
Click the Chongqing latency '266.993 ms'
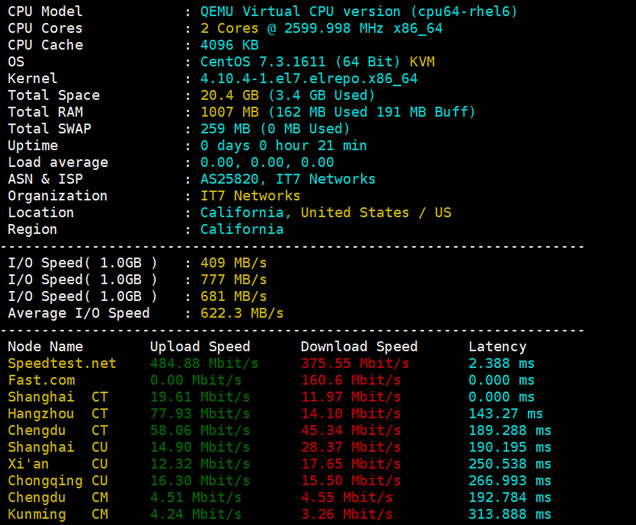[510, 481]
